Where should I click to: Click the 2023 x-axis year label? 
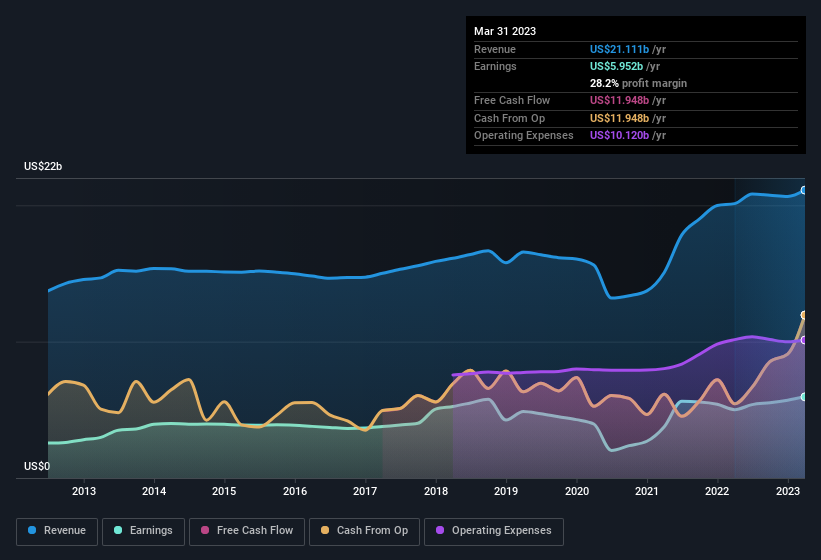788,491
